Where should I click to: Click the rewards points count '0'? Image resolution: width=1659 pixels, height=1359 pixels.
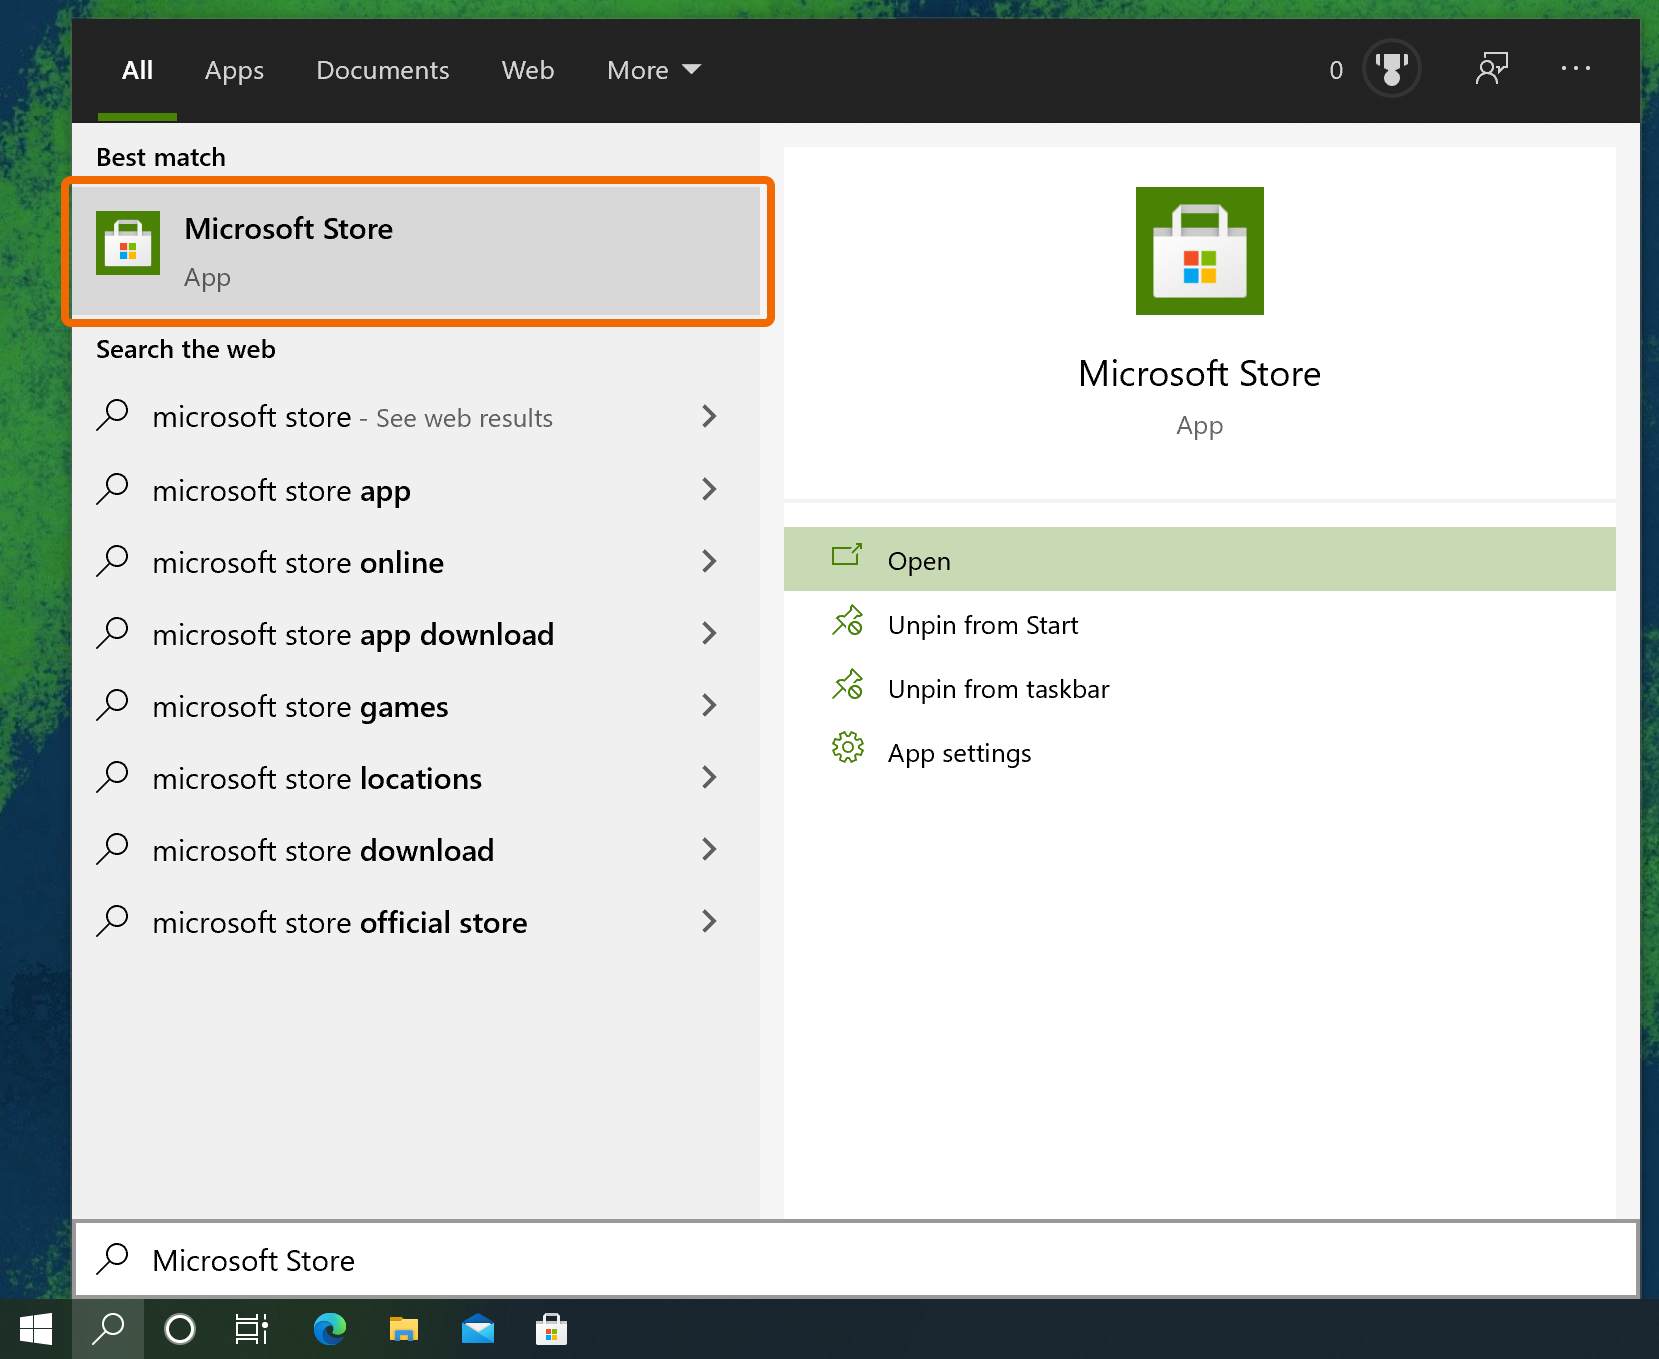click(x=1336, y=70)
